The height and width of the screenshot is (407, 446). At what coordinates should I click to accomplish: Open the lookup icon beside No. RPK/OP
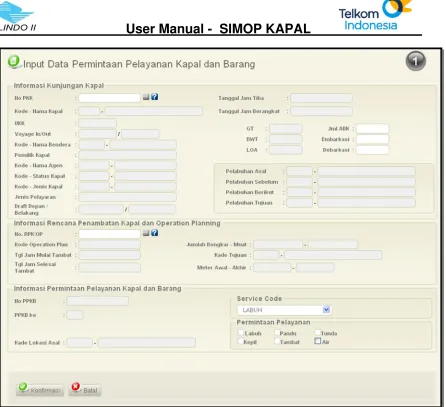click(146, 233)
